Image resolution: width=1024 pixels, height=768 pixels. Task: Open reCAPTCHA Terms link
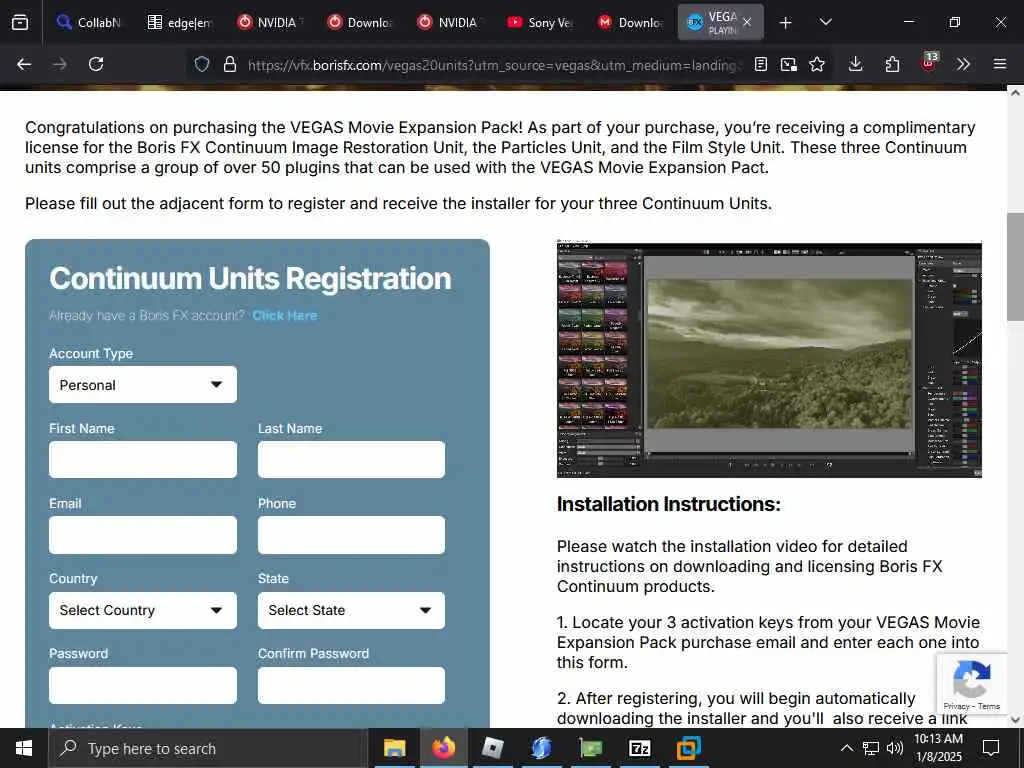989,706
